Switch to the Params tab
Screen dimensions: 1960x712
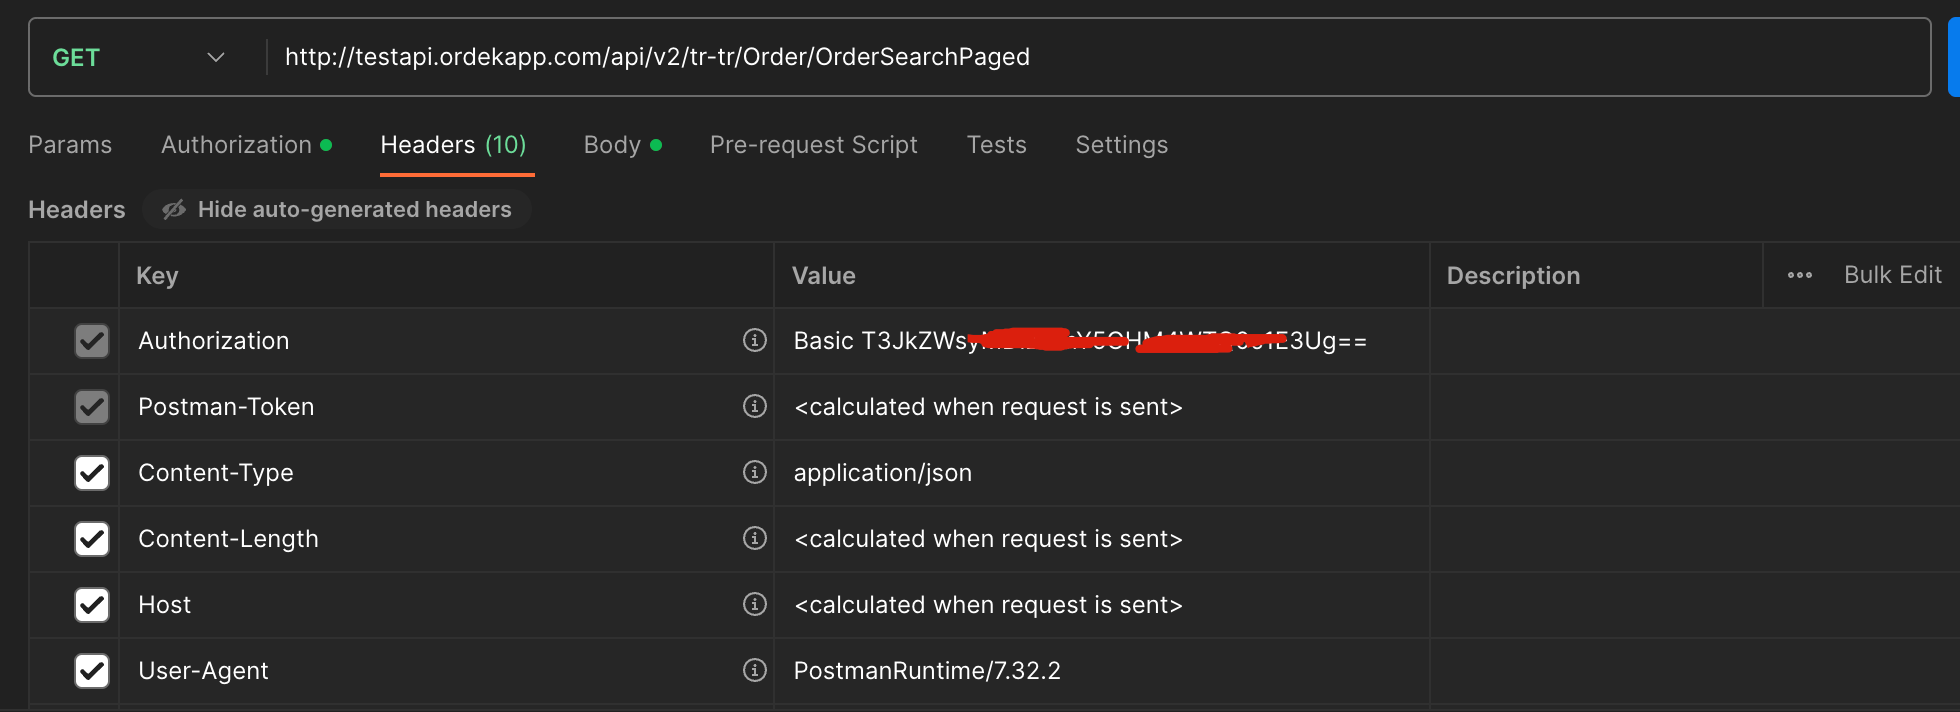click(x=70, y=145)
